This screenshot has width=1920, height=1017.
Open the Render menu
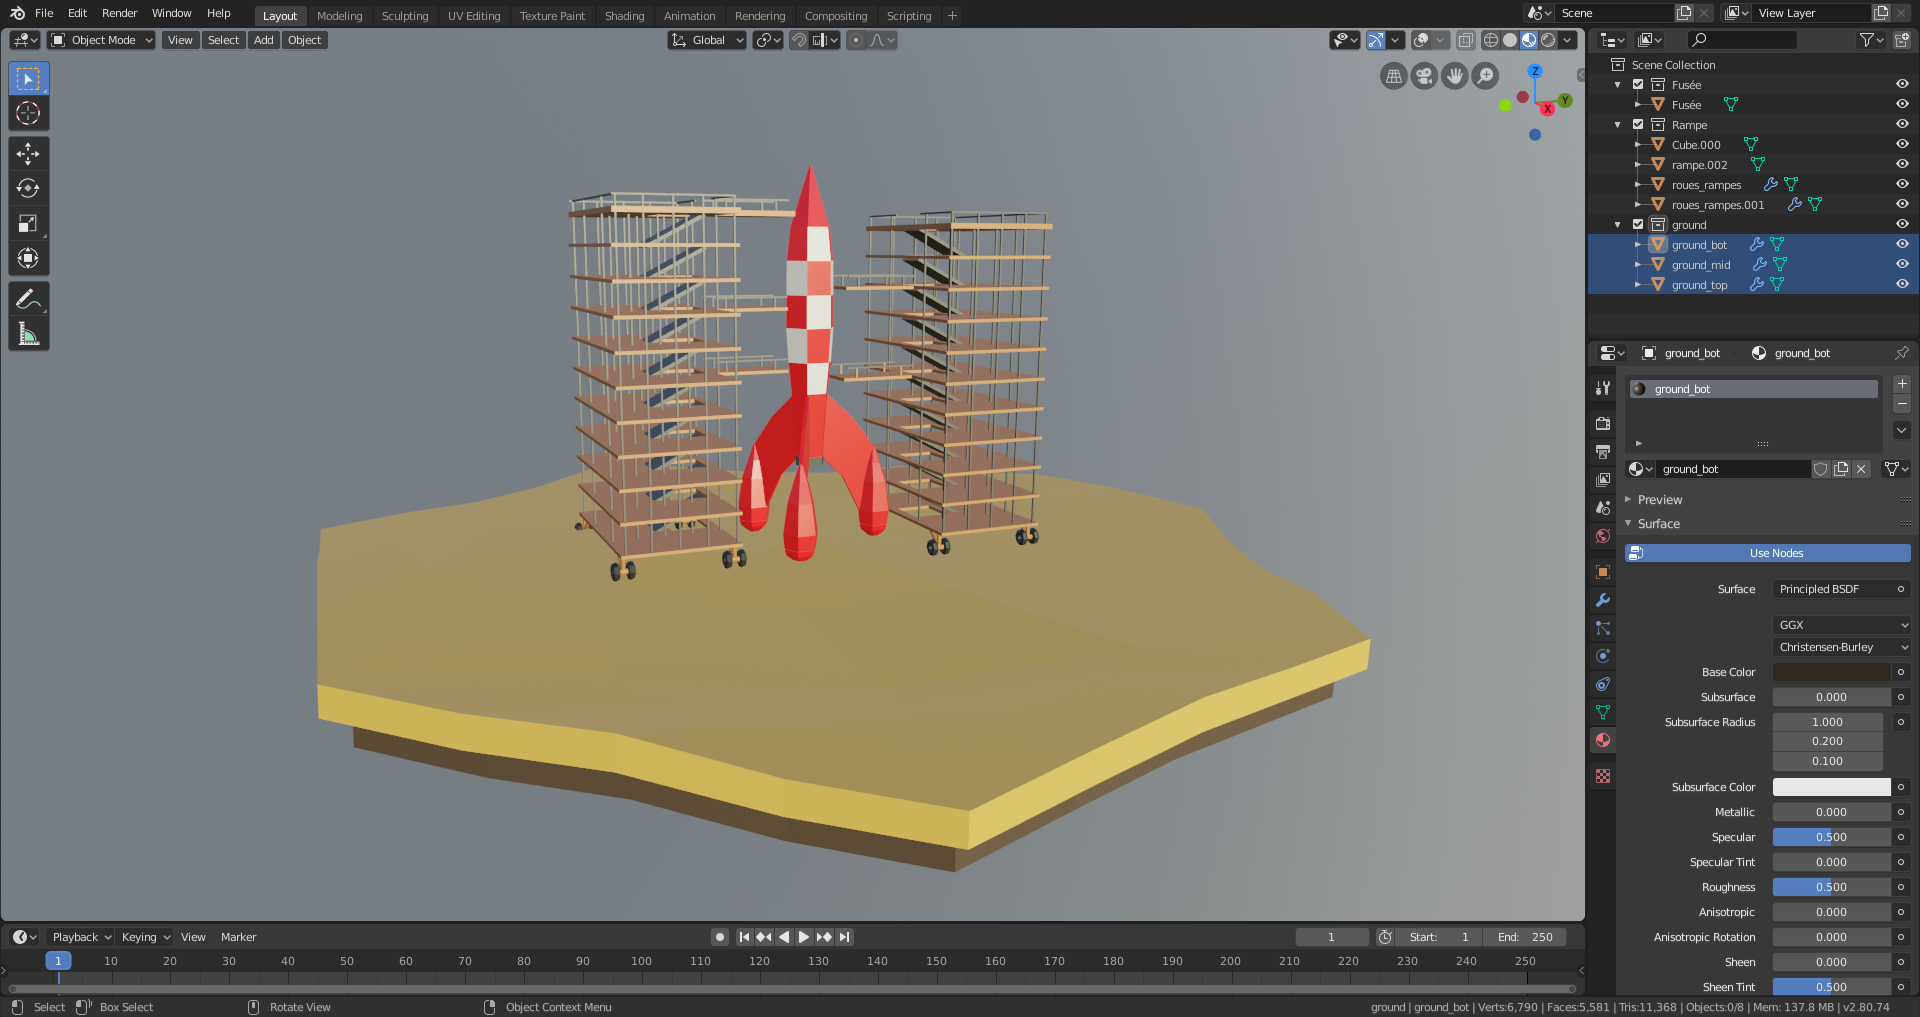click(x=119, y=13)
